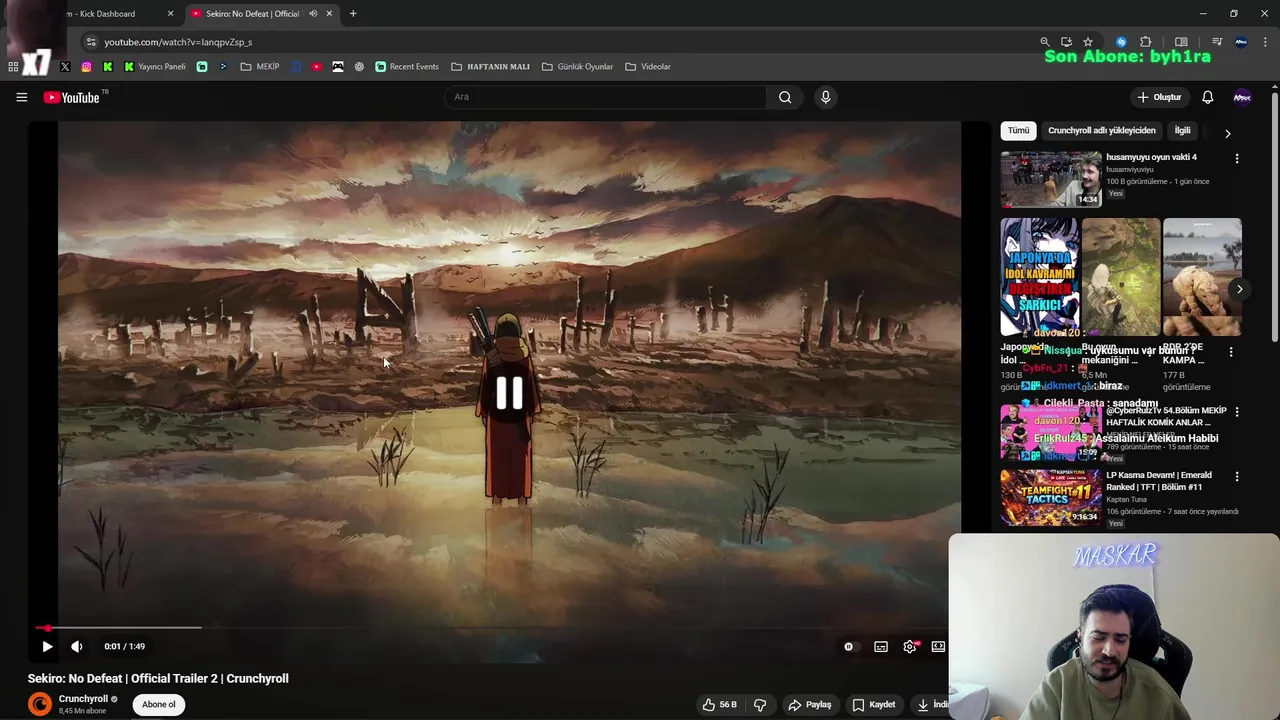Advance the Shorts shelf with next arrow
This screenshot has height=720, width=1280.
pos(1239,289)
